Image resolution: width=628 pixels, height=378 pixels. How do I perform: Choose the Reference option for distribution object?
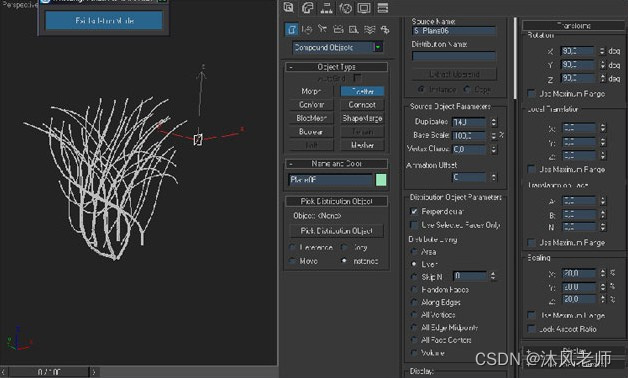(x=293, y=247)
